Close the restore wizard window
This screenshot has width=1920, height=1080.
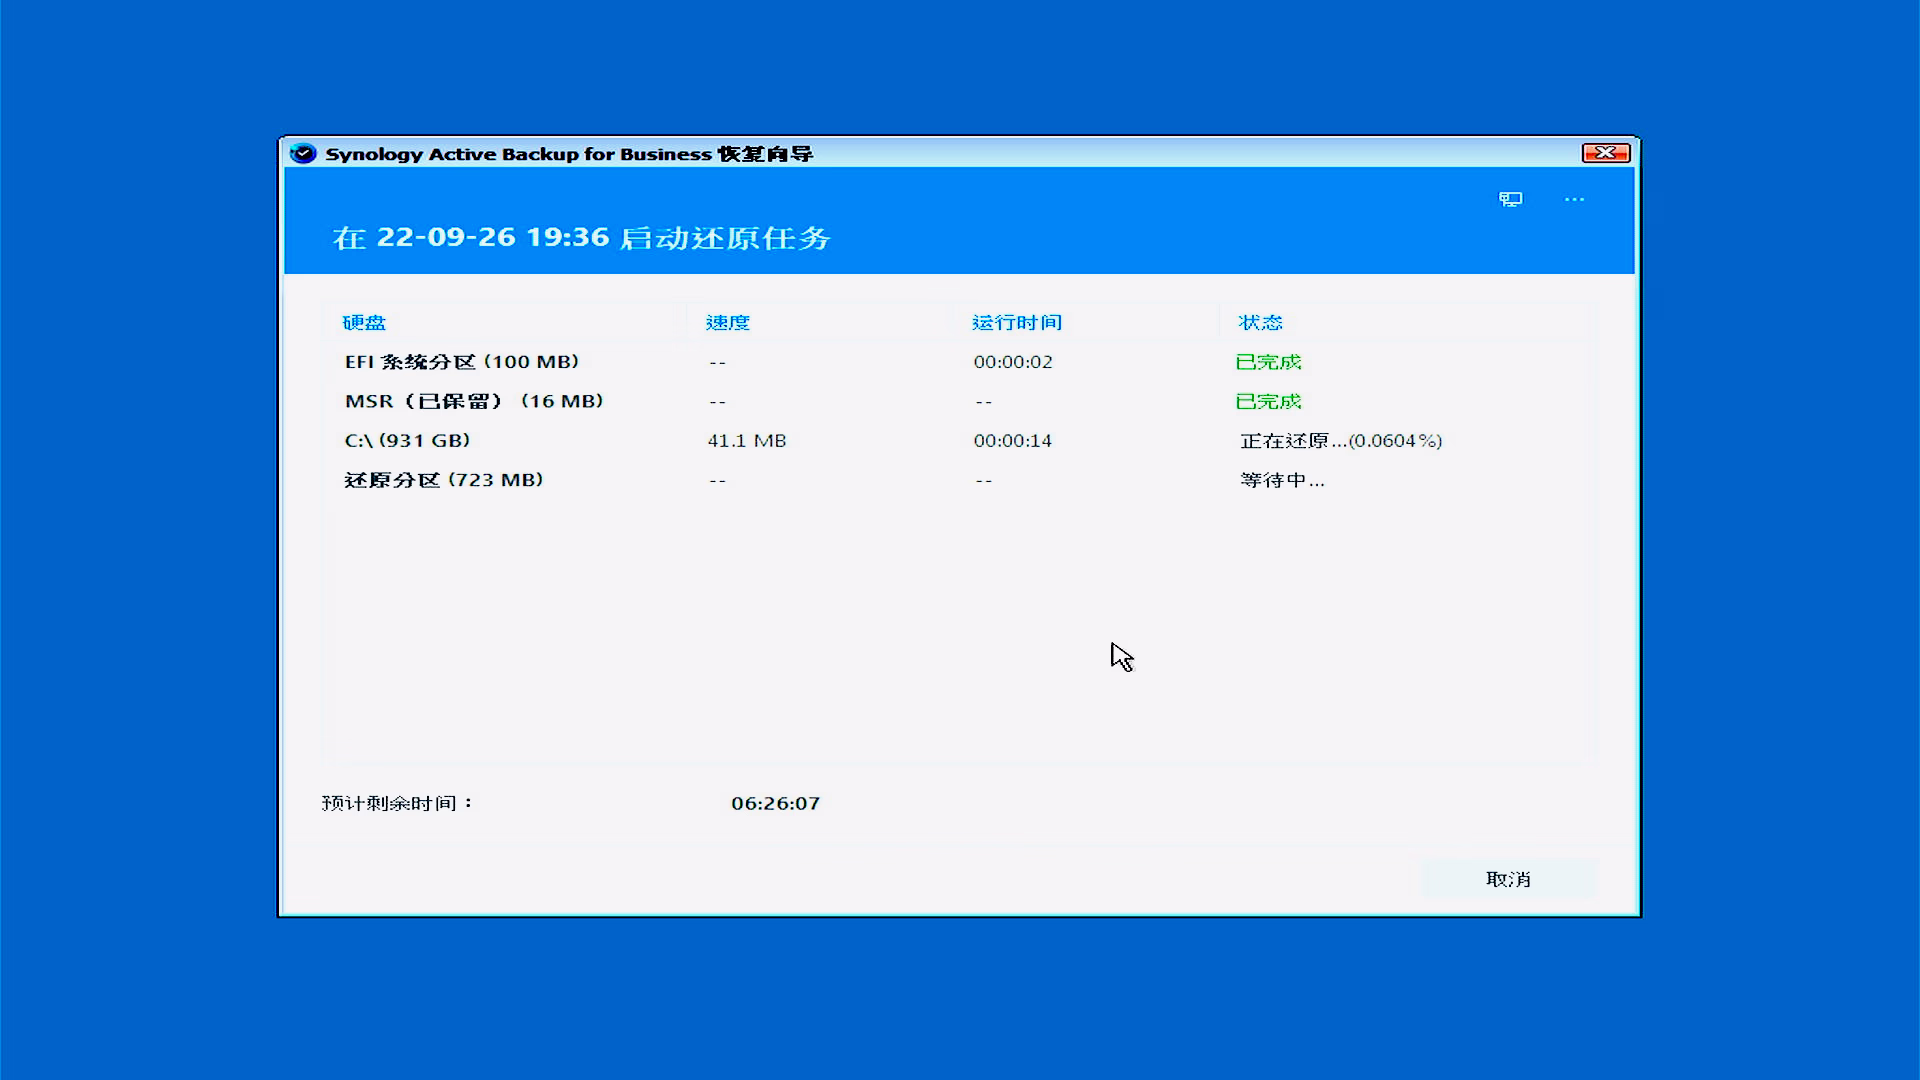pyautogui.click(x=1605, y=152)
